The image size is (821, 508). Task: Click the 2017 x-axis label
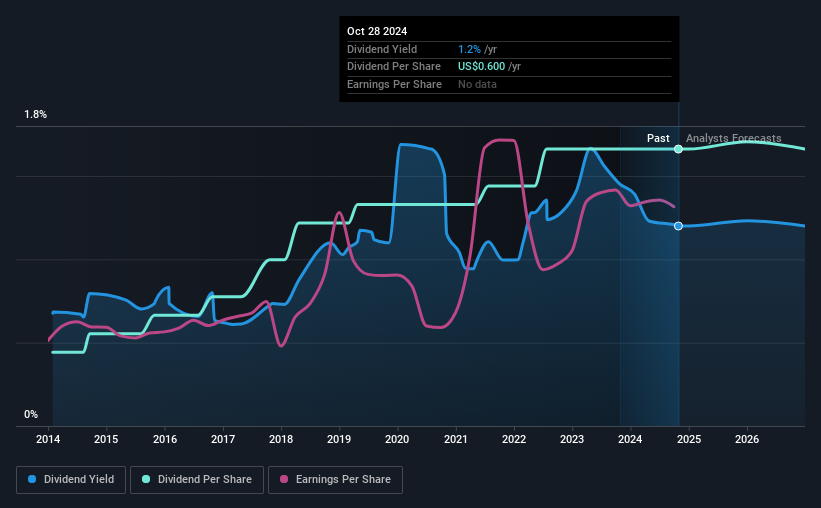(x=223, y=439)
